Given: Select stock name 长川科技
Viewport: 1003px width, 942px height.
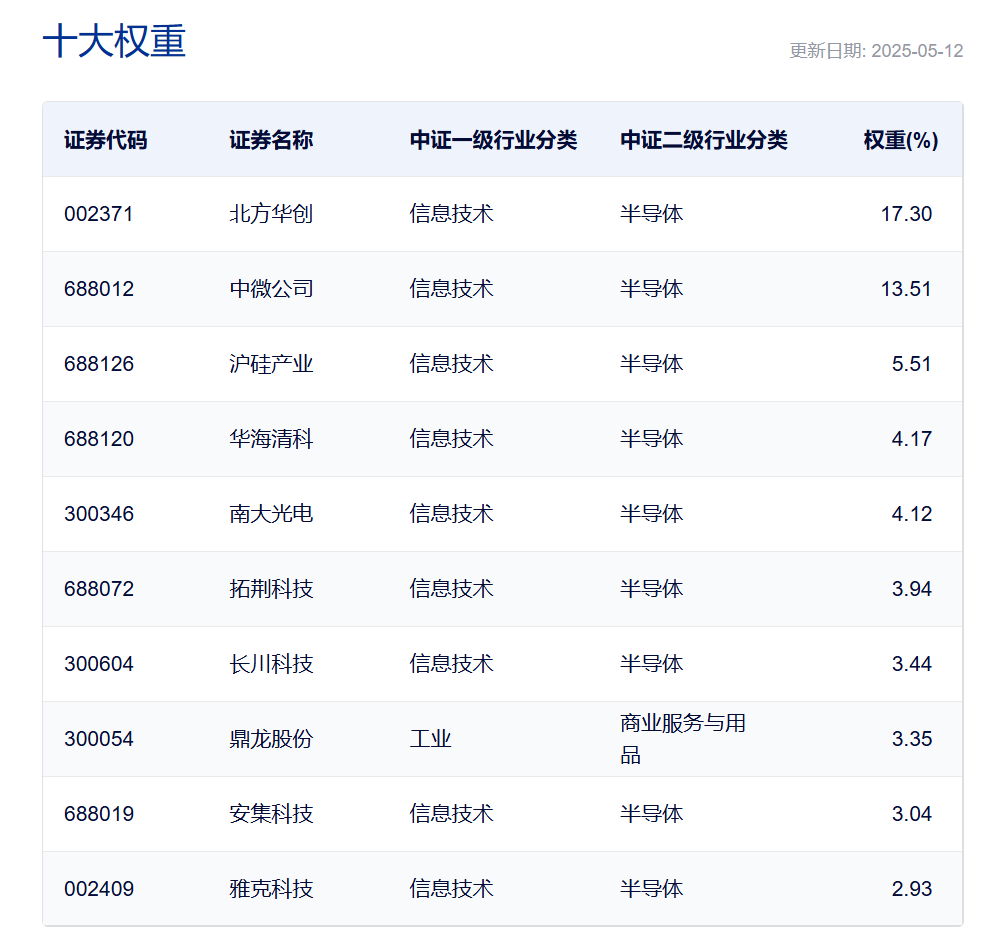Looking at the screenshot, I should click(x=271, y=664).
